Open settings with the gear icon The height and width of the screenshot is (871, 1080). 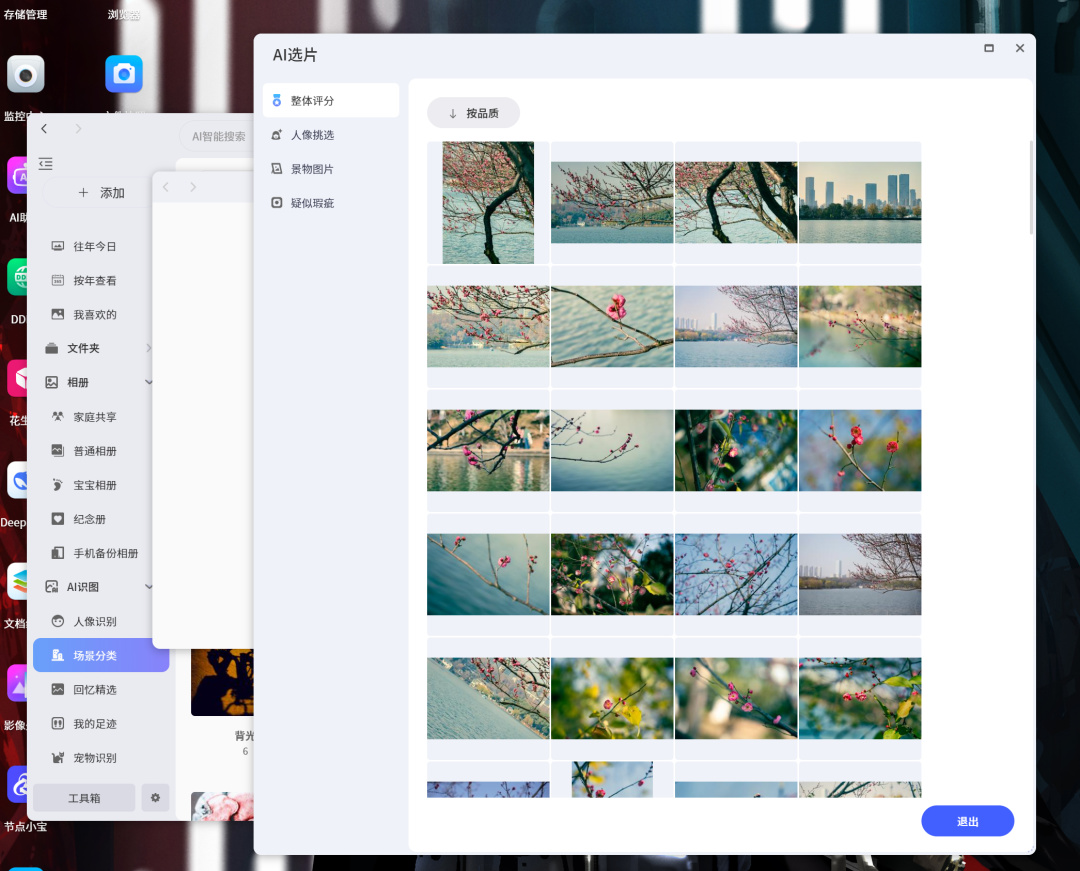tap(155, 798)
